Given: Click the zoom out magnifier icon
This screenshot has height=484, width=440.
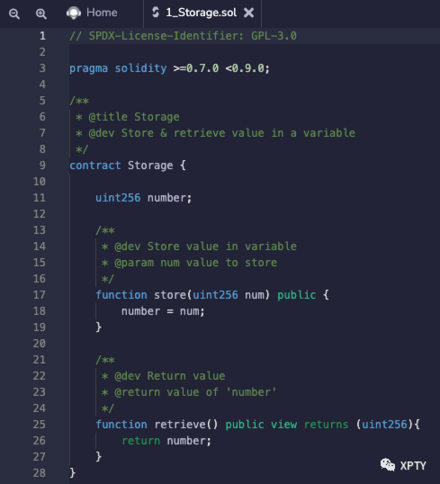Looking at the screenshot, I should (14, 14).
